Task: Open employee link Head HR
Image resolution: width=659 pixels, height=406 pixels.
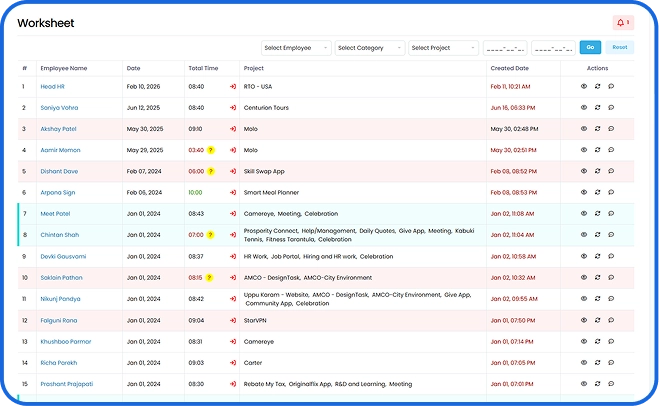Action: (x=53, y=87)
